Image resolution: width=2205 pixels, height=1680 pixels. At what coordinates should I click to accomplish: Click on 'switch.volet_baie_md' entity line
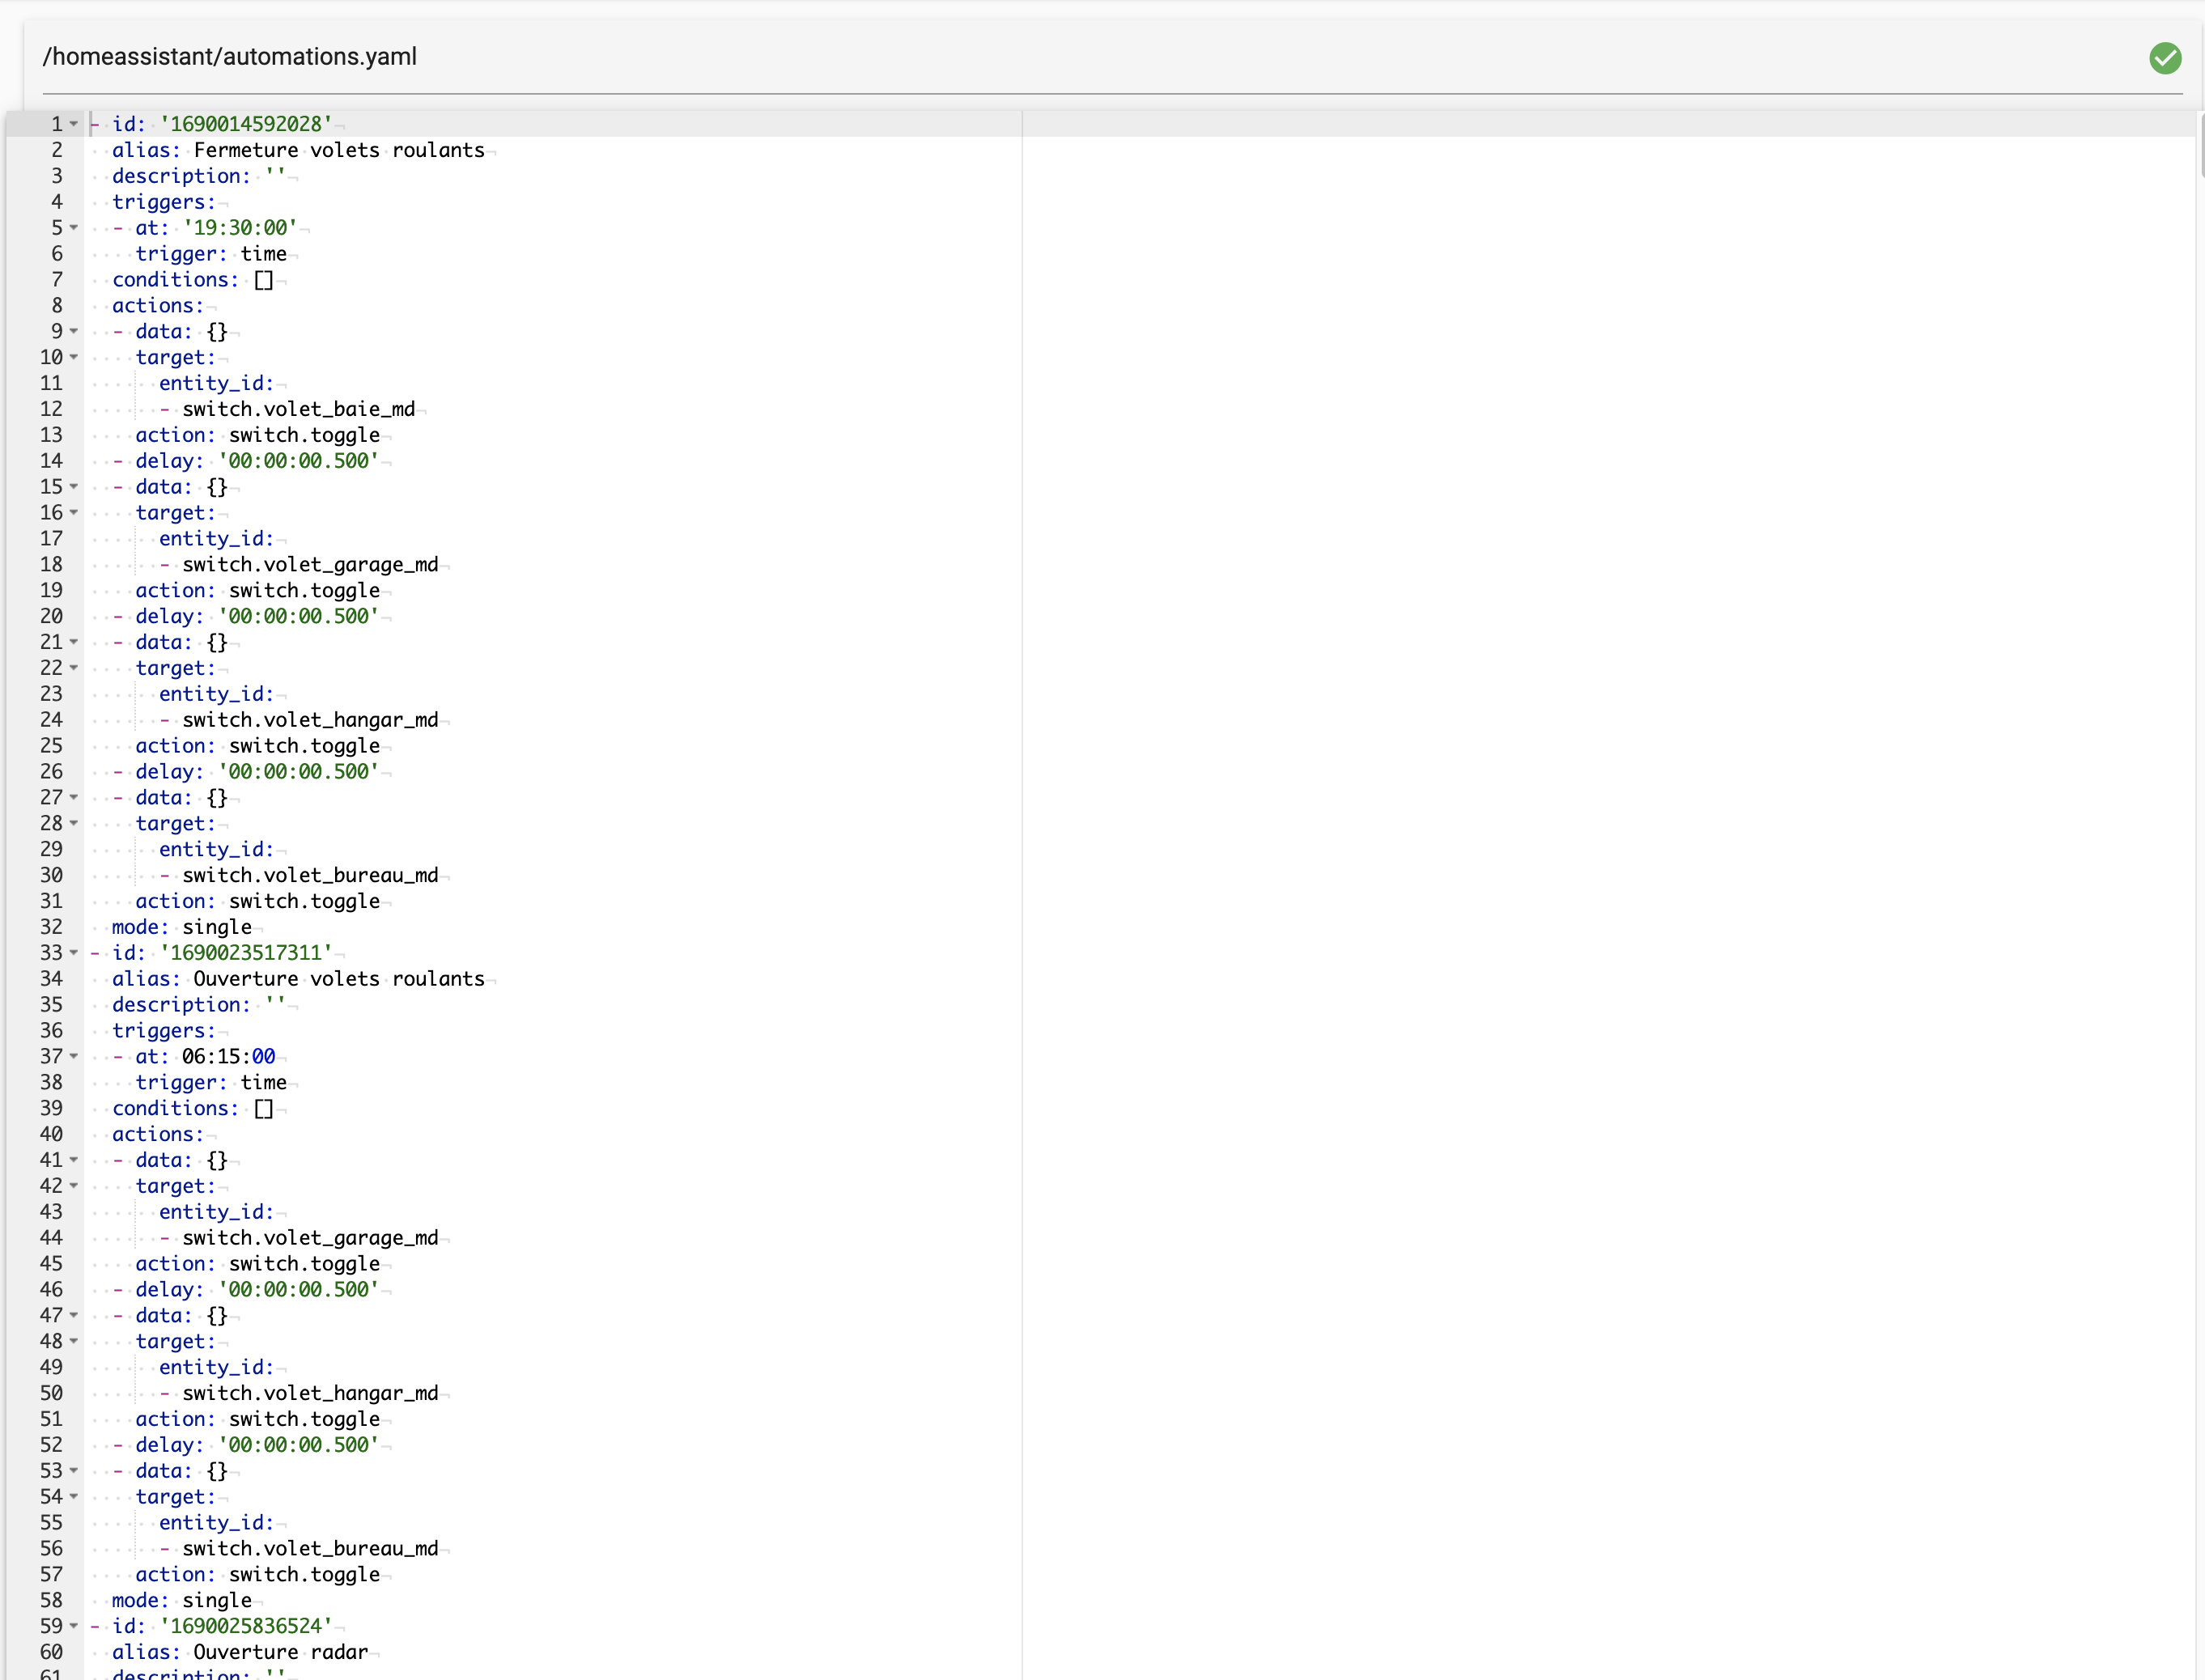click(x=298, y=409)
